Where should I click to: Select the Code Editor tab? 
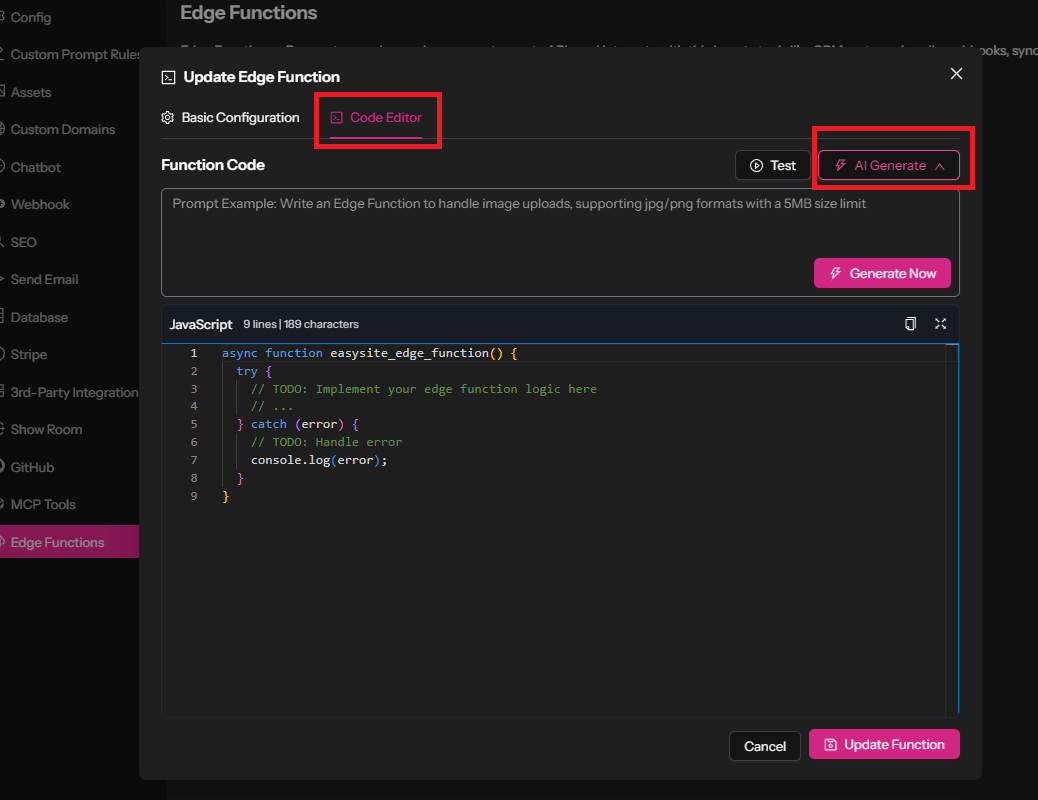click(376, 118)
